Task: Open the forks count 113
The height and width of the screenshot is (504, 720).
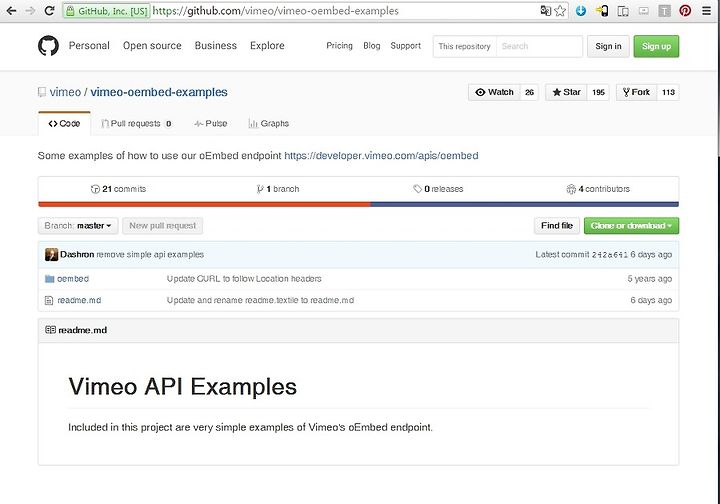Action: 668,92
